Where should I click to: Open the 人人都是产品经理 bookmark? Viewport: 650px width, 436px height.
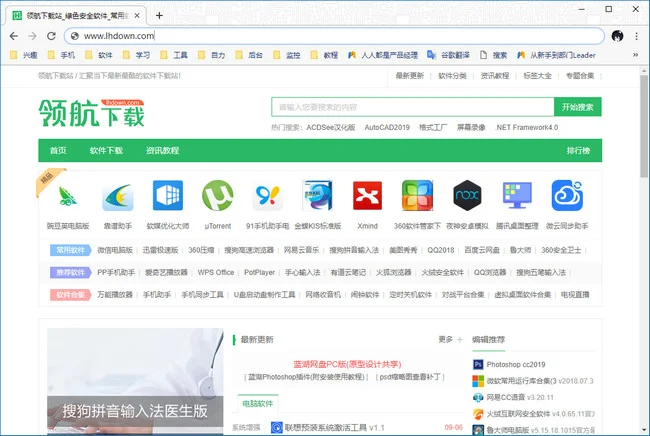tap(383, 55)
